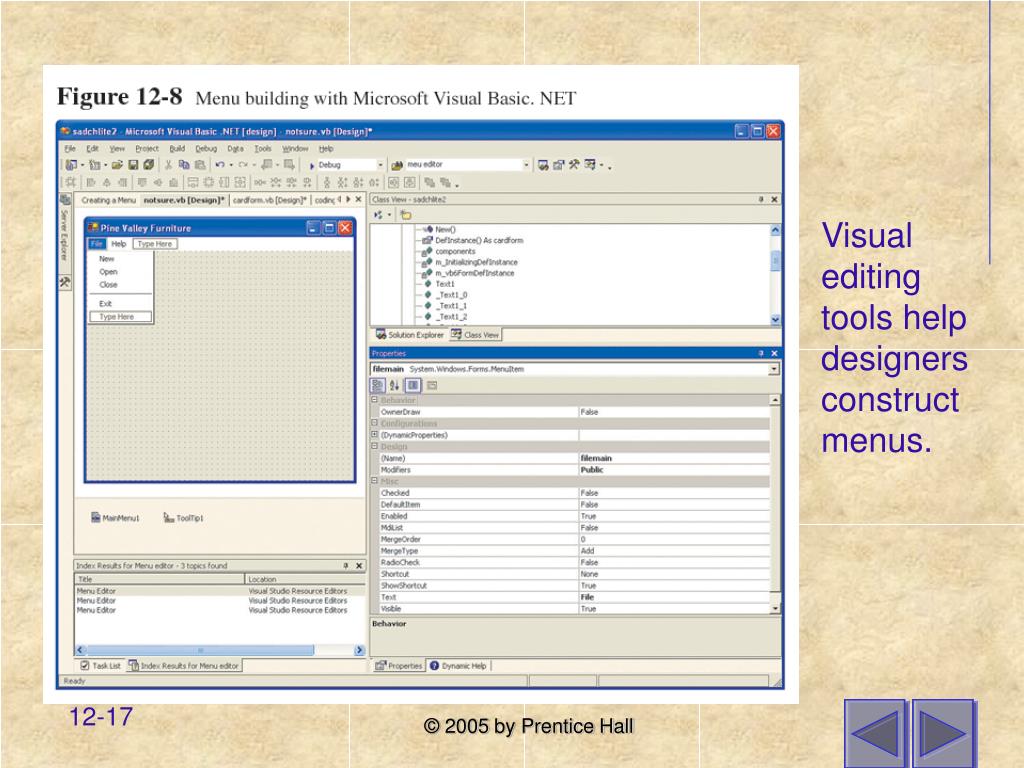
Task: Click the previous slide arrow button
Action: tap(874, 733)
